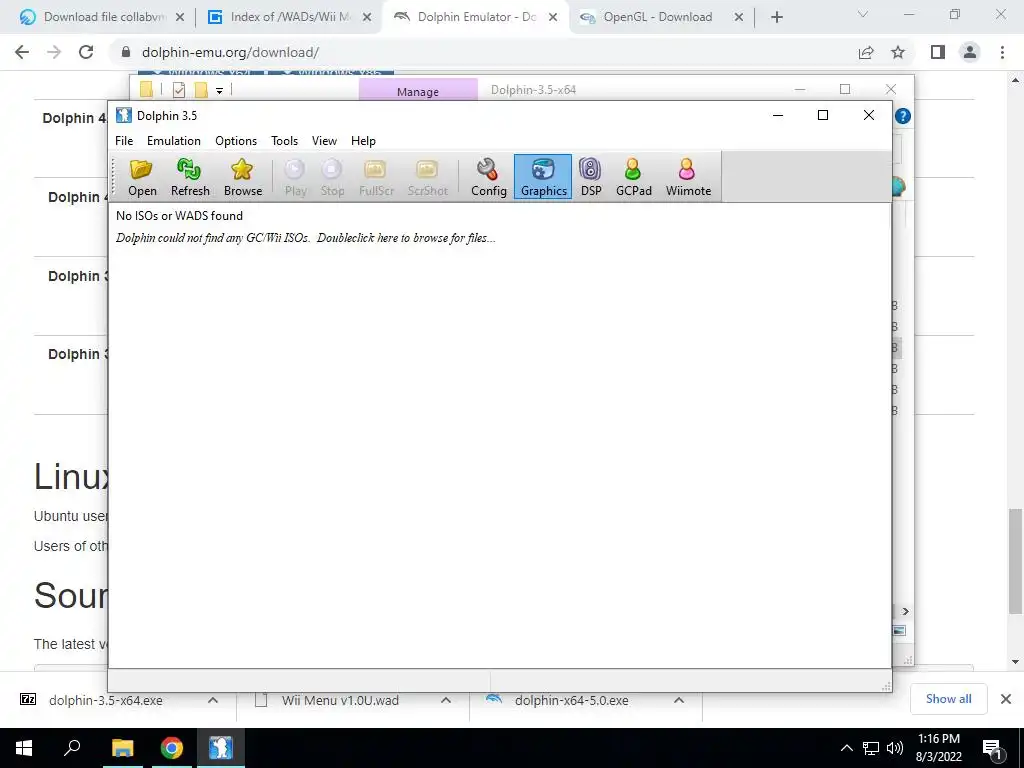Close the Chrome downloads bar
1024x768 pixels.
1006,699
